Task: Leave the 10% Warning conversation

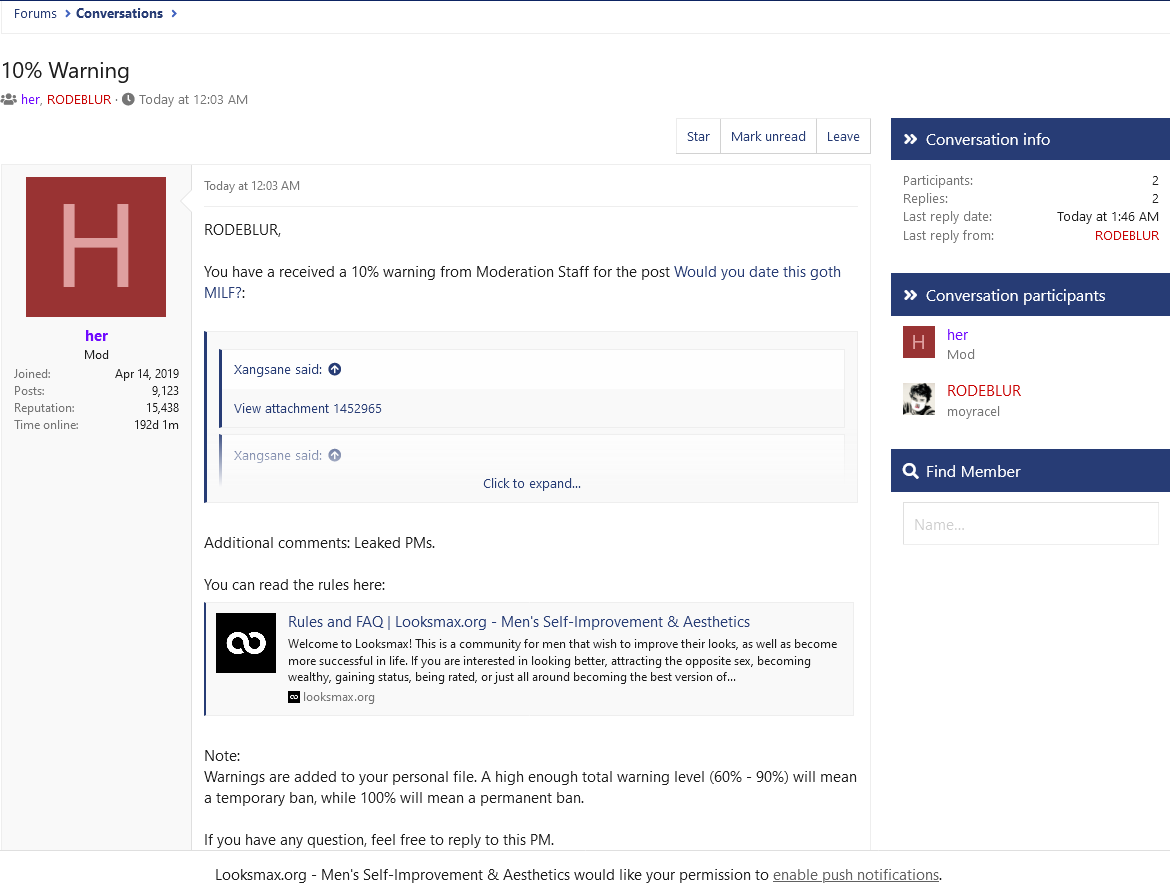Action: click(x=843, y=137)
